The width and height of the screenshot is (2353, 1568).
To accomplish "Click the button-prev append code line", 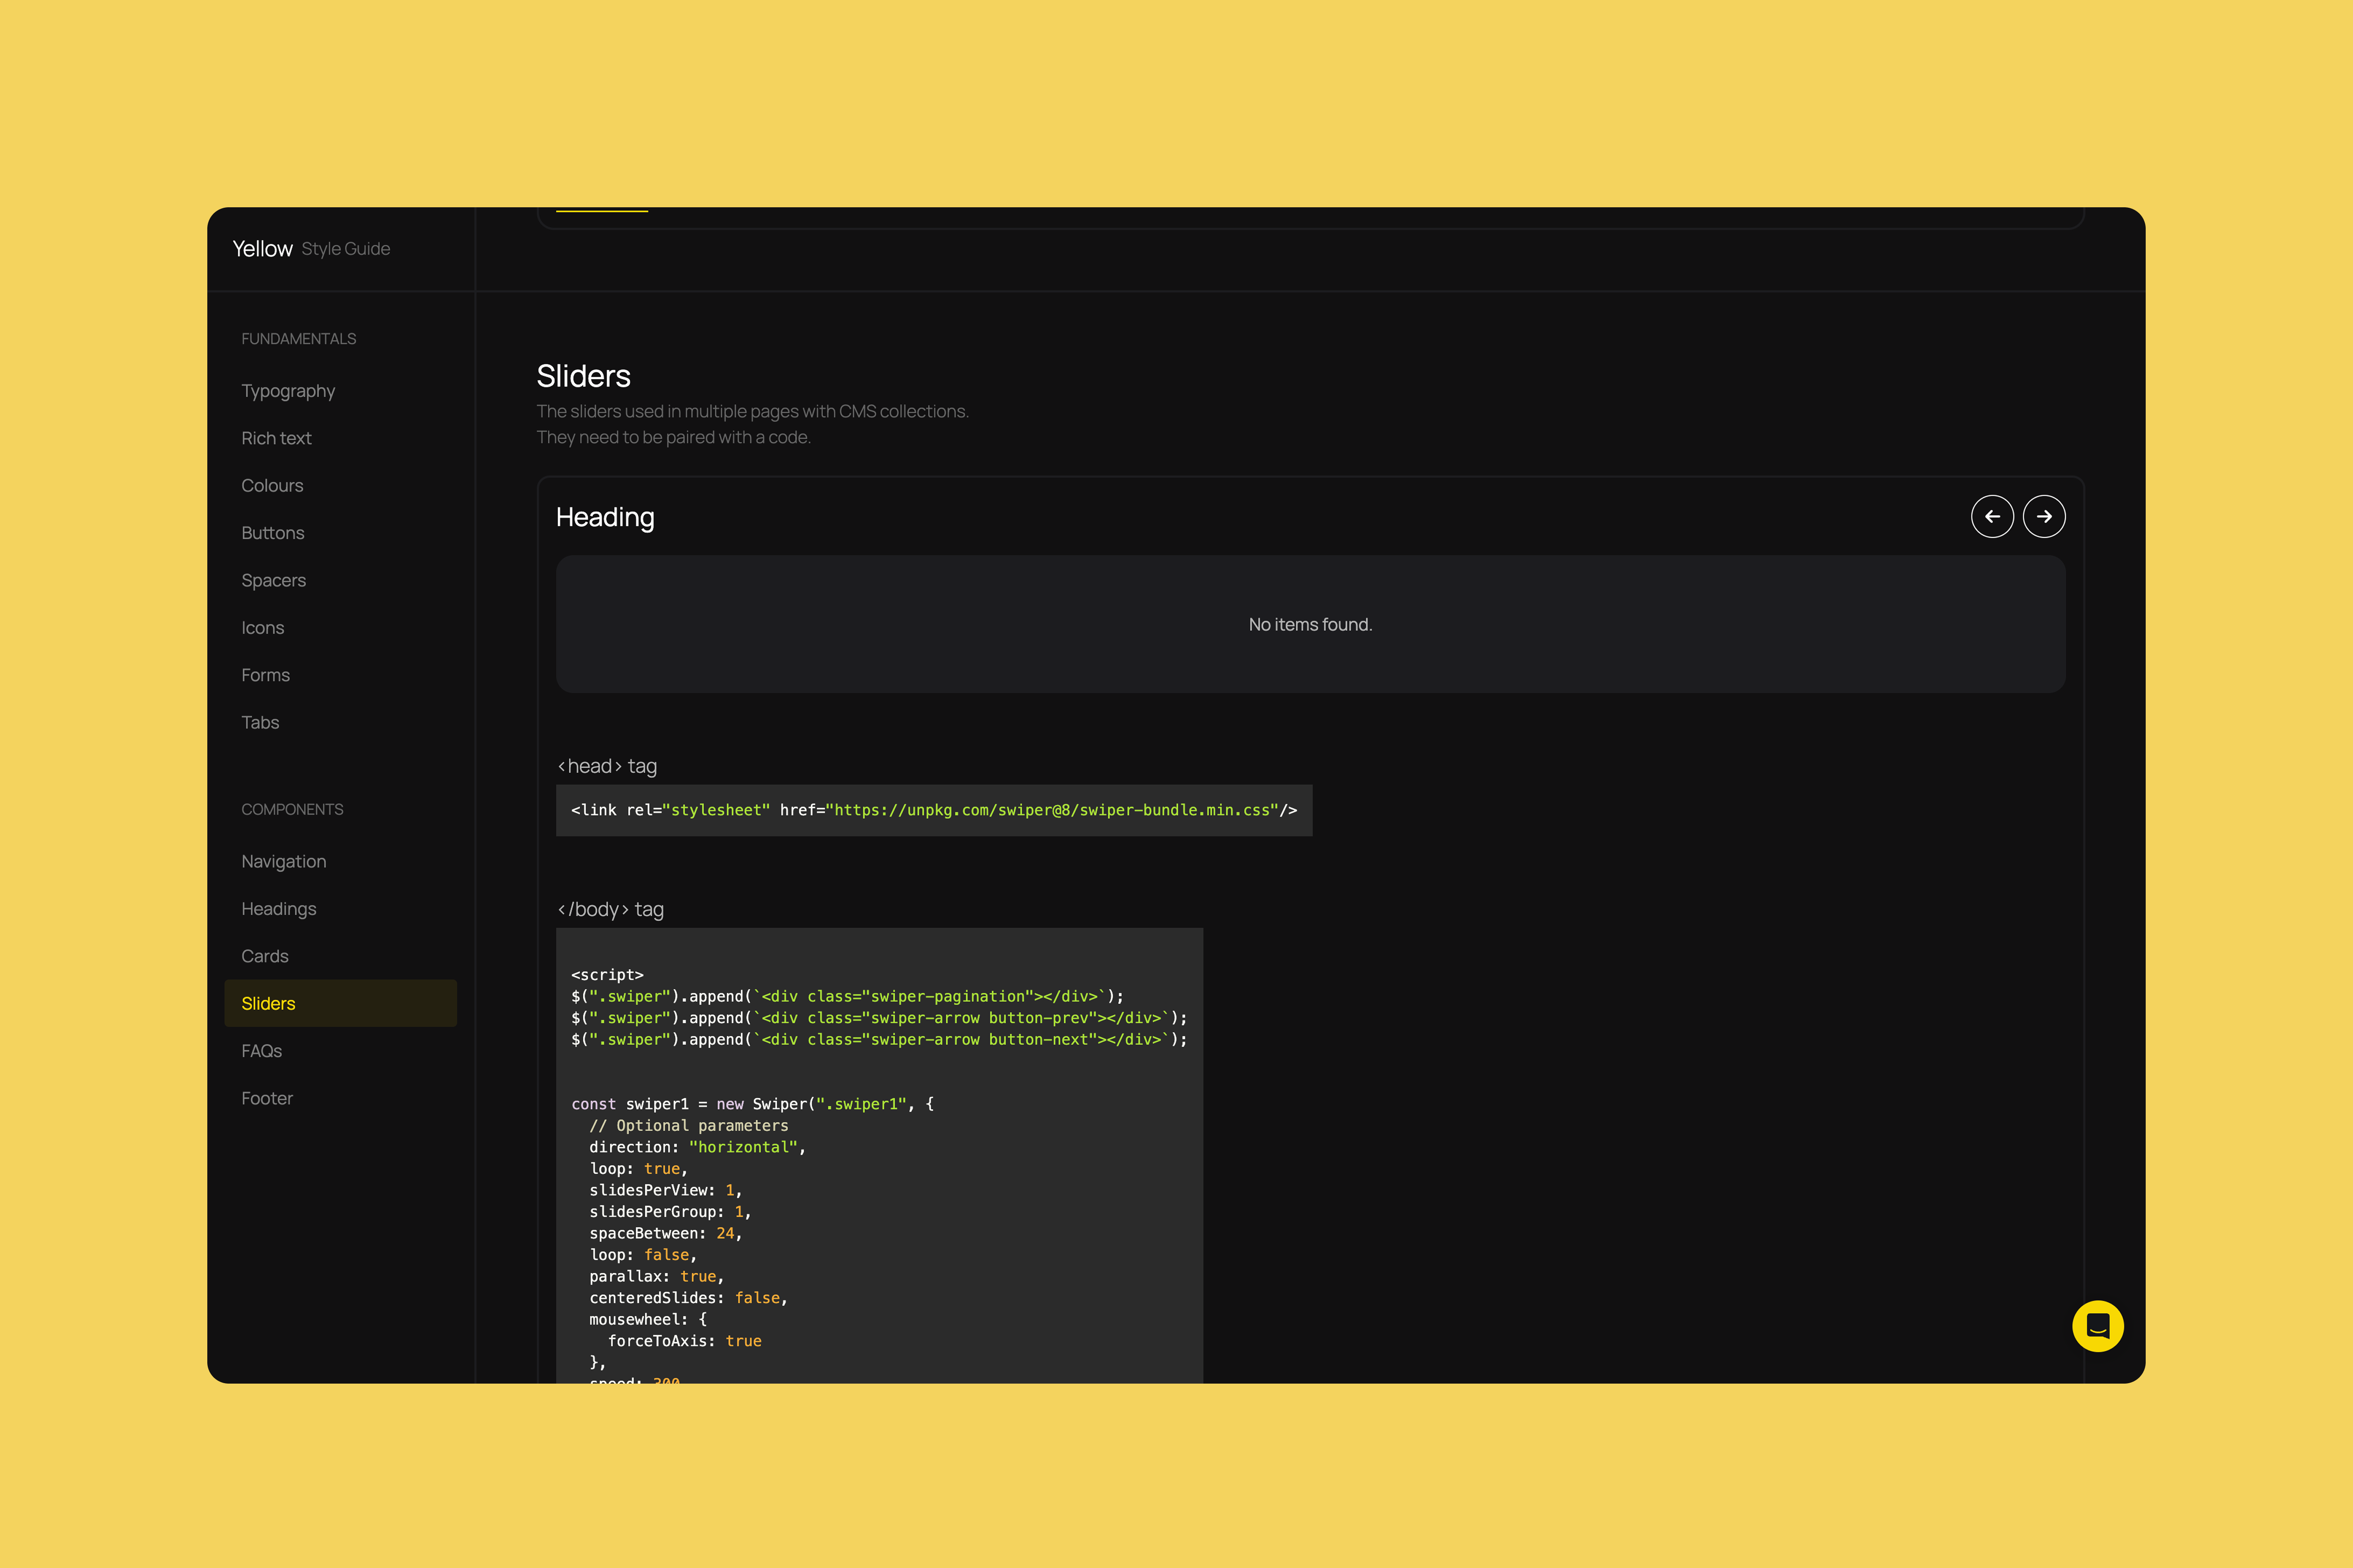I will point(879,1018).
